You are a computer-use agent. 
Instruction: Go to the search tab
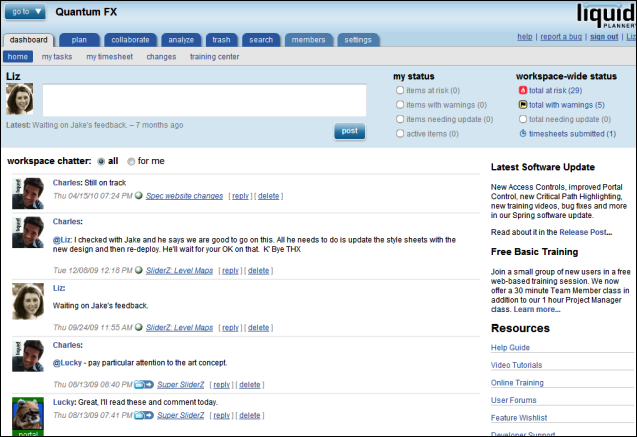tap(261, 40)
